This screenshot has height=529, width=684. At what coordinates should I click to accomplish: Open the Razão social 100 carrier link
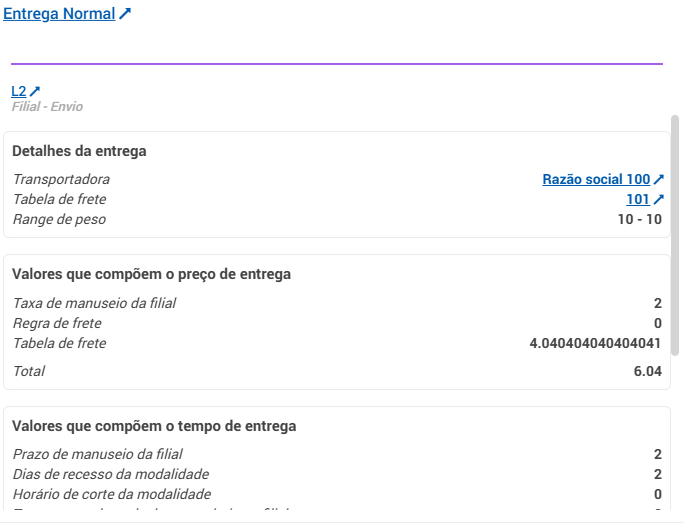(x=596, y=180)
